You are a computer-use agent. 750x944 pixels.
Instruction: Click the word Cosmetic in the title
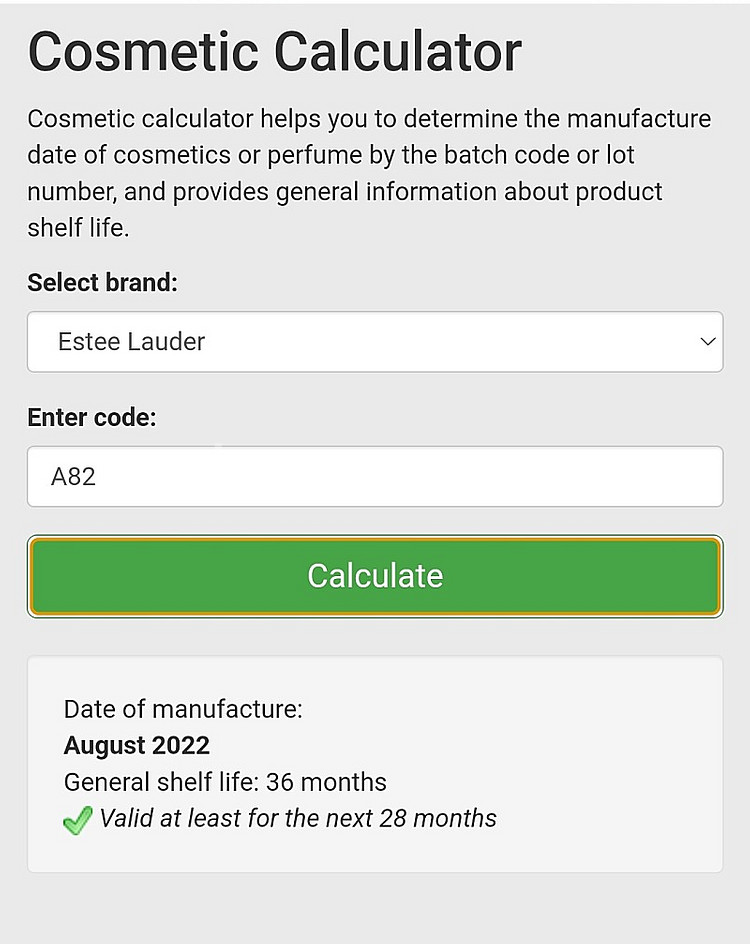point(143,52)
